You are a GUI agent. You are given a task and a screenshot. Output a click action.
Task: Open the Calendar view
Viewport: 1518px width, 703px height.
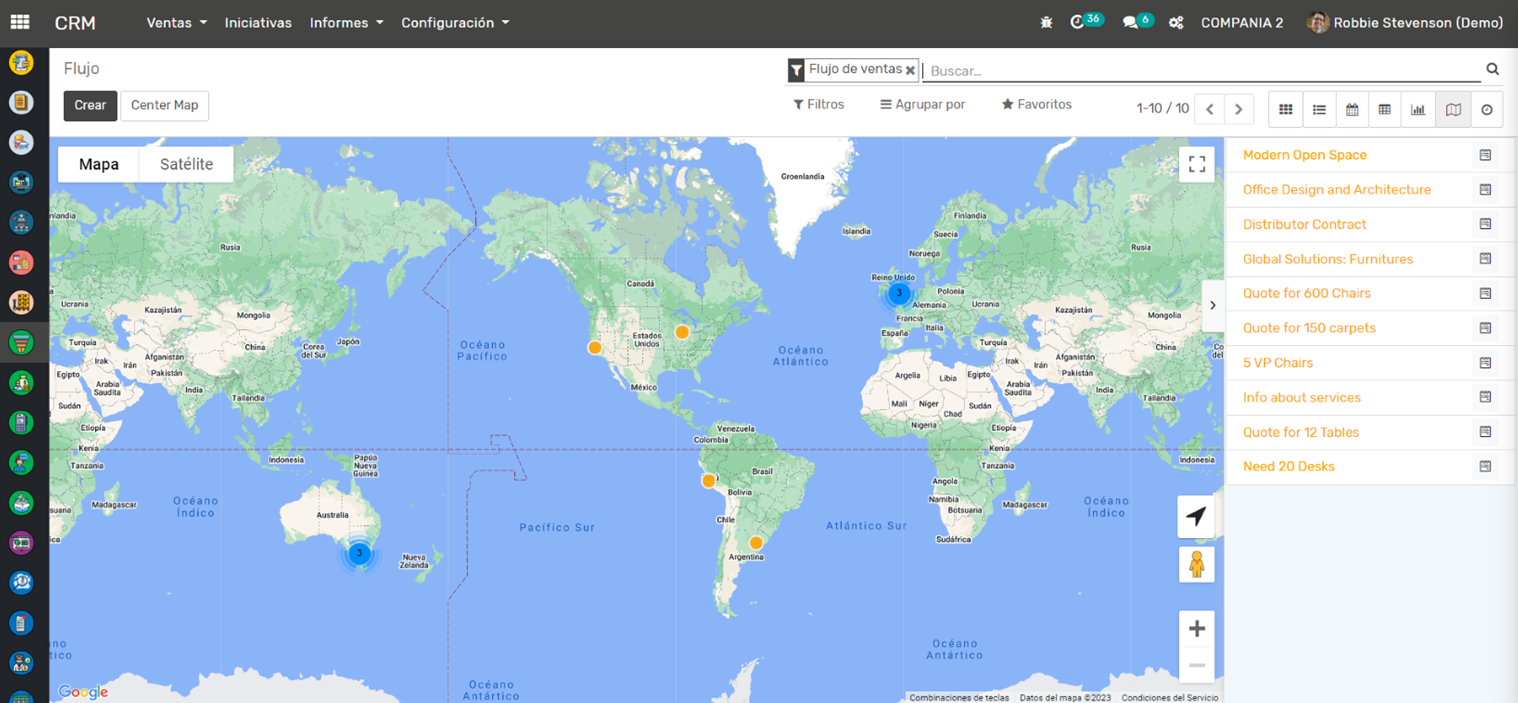coord(1352,110)
